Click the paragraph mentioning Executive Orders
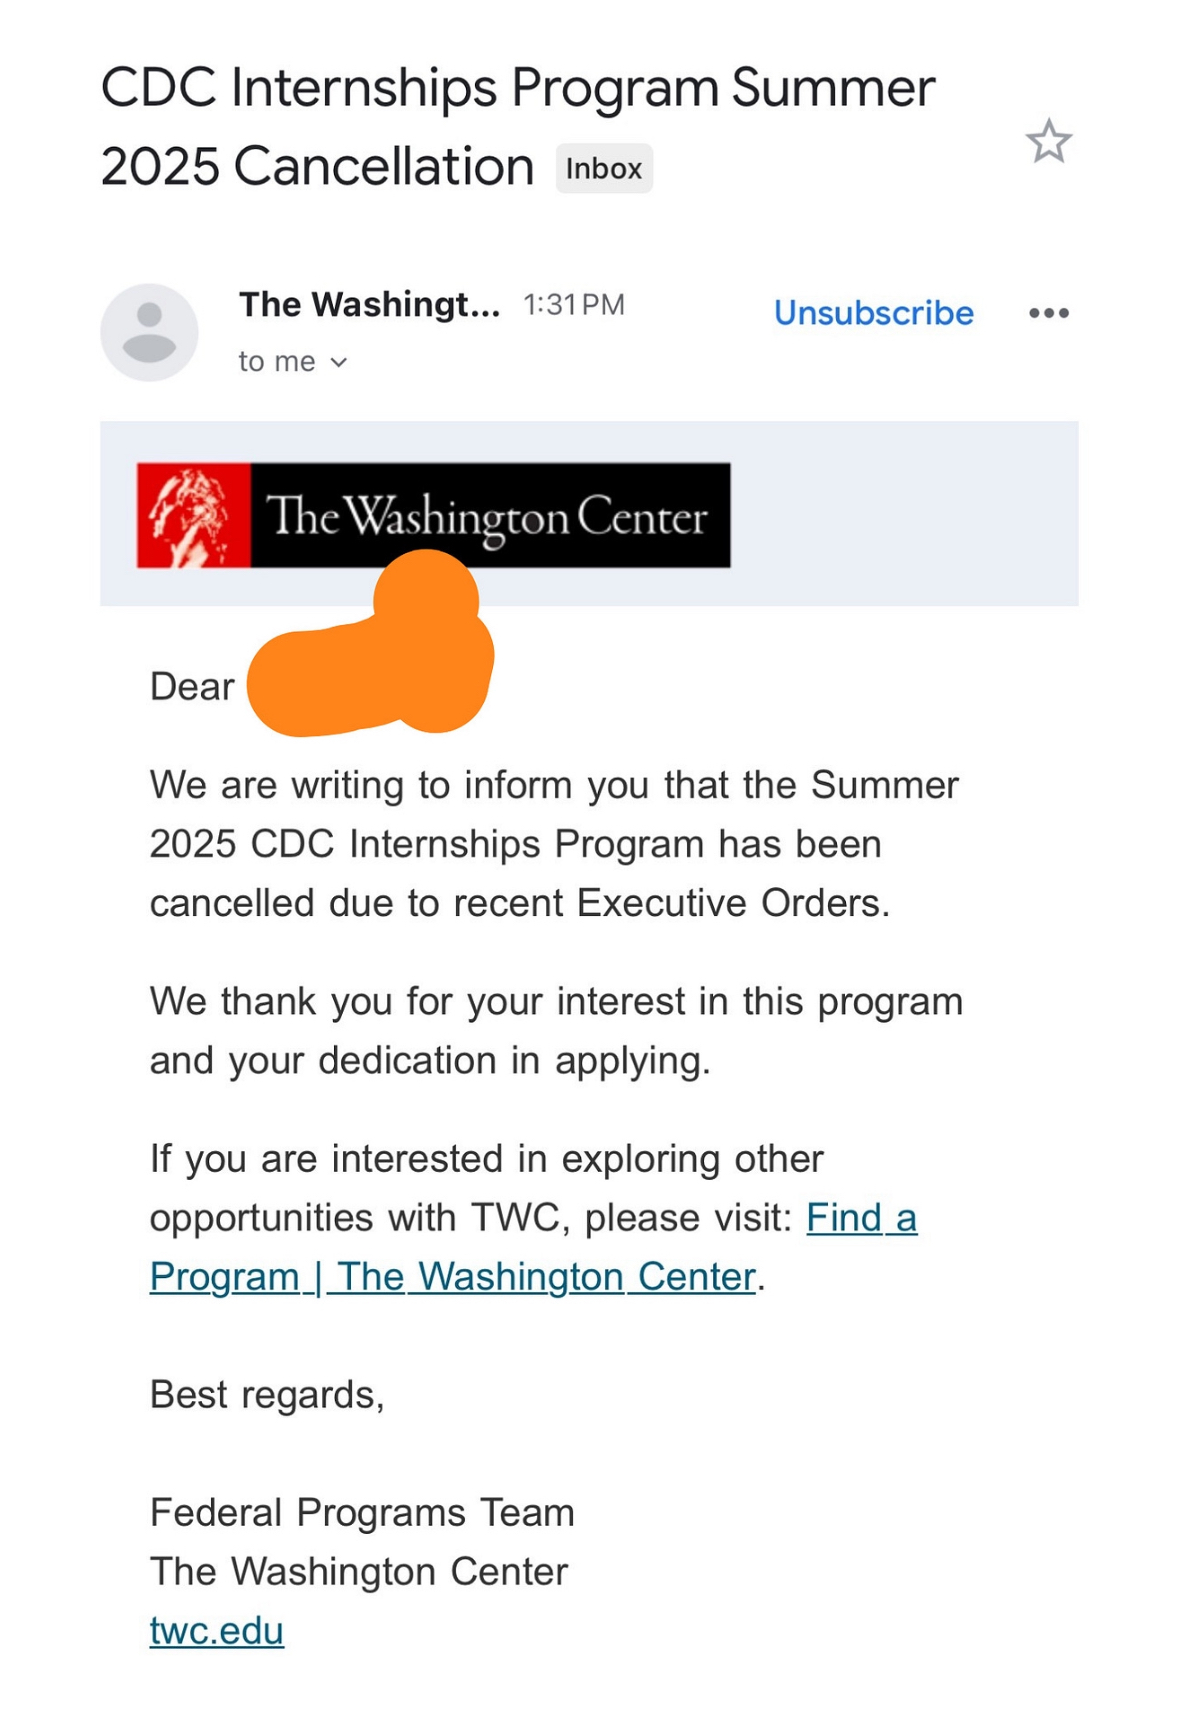 [554, 844]
